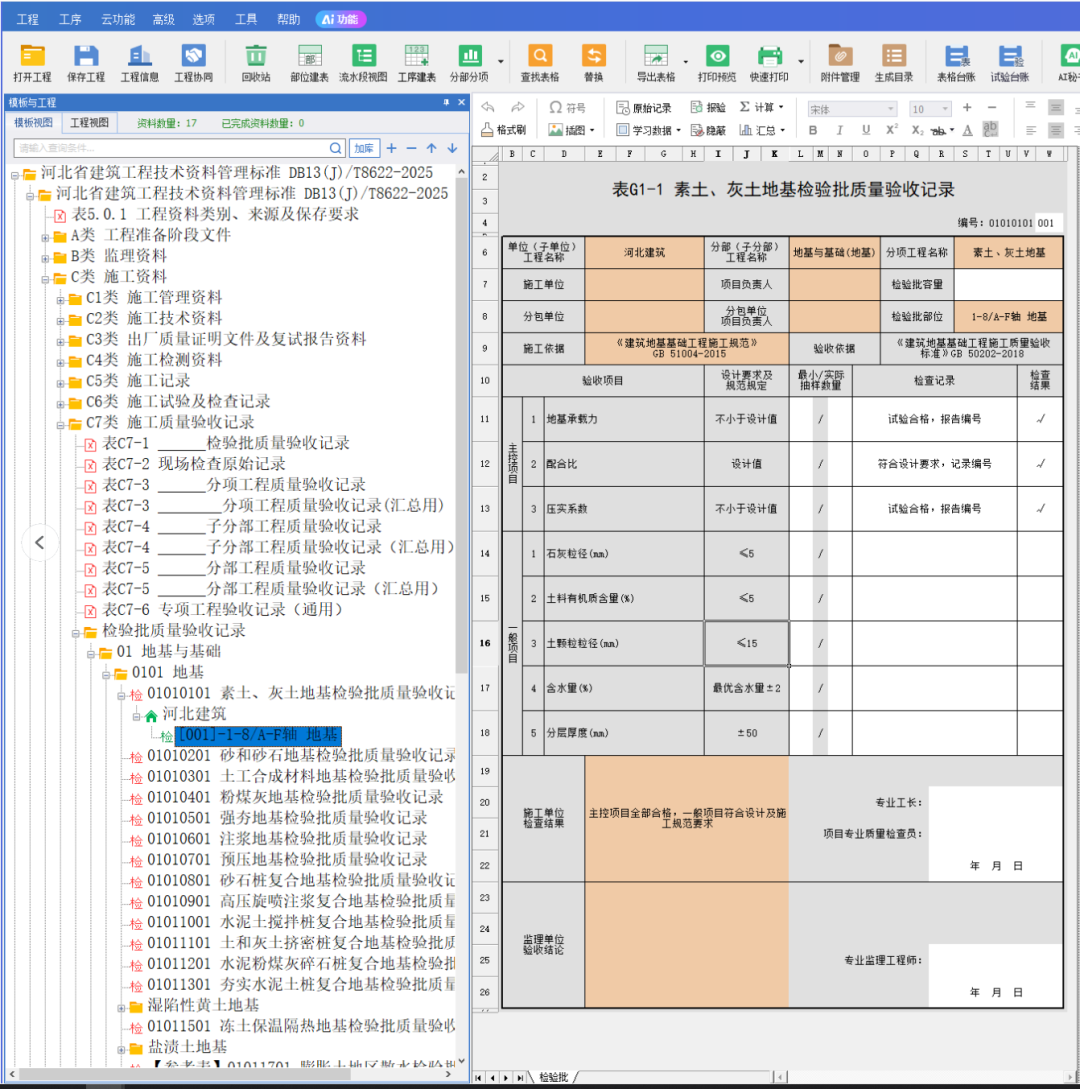The image size is (1080, 1089).
Task: Open 打印预览 print preview
Action: coord(717,63)
